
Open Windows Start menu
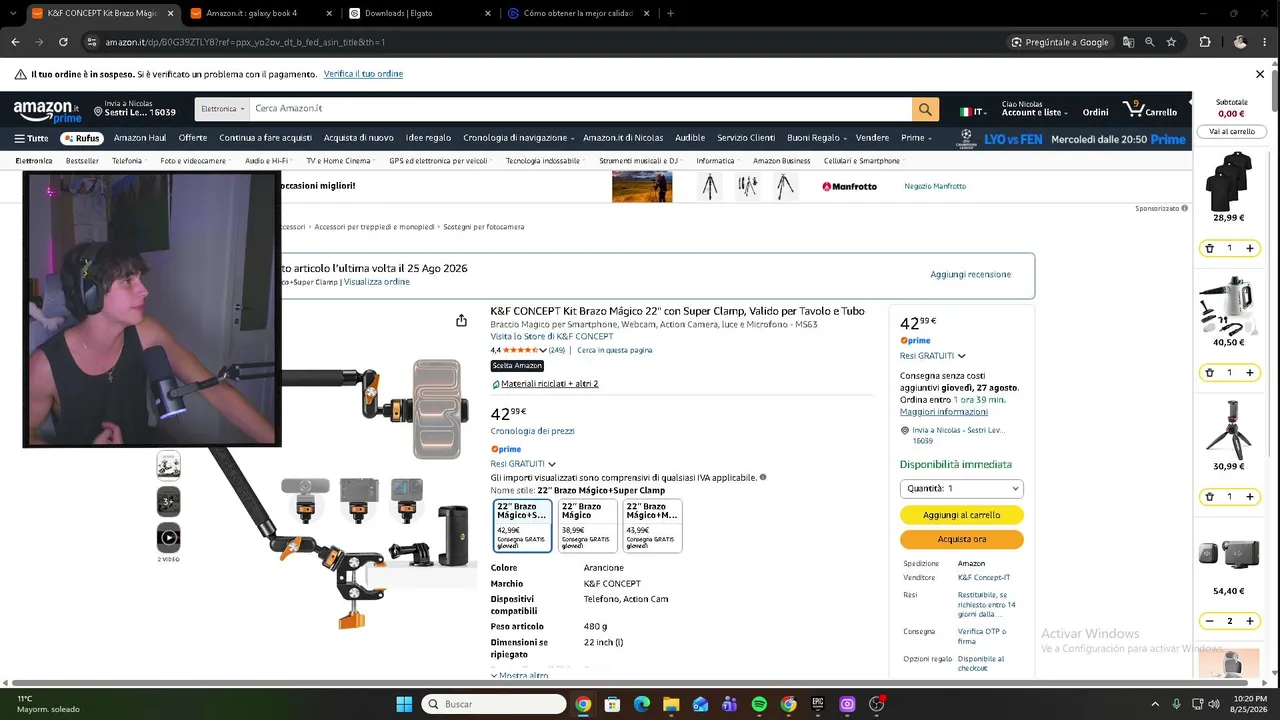pyautogui.click(x=404, y=704)
